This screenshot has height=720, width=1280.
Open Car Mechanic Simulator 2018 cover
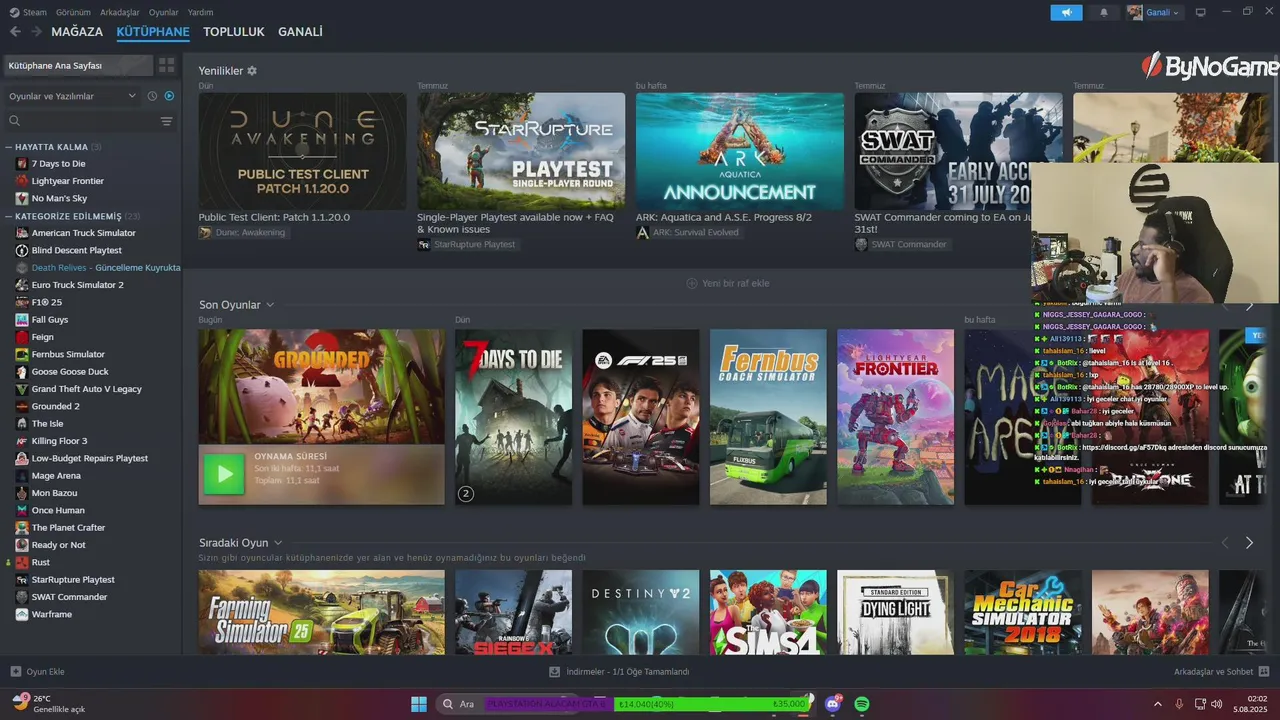pyautogui.click(x=1023, y=612)
